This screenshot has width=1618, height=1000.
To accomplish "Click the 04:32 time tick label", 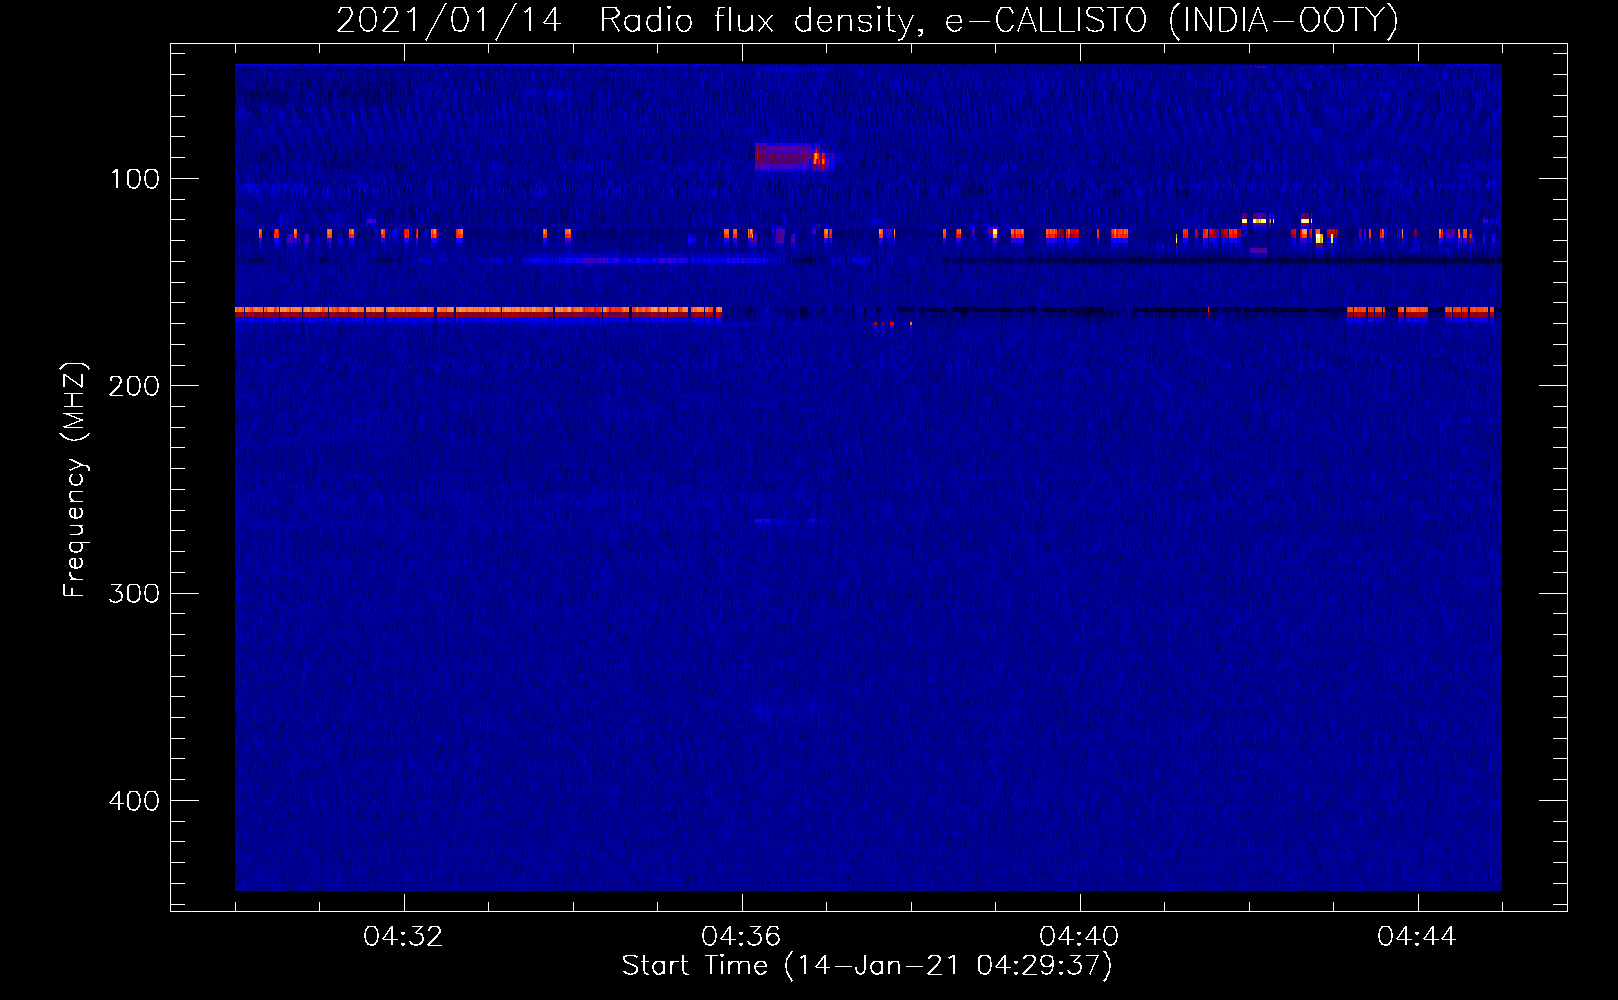I will pos(403,937).
